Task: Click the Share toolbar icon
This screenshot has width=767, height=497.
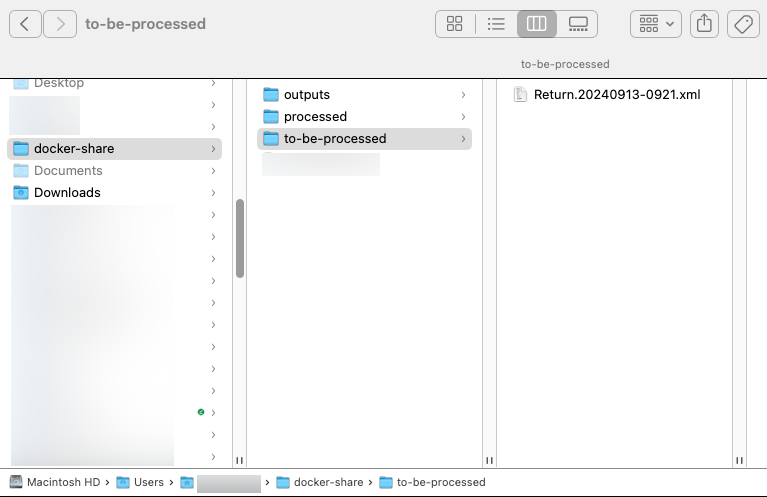Action: pos(704,24)
